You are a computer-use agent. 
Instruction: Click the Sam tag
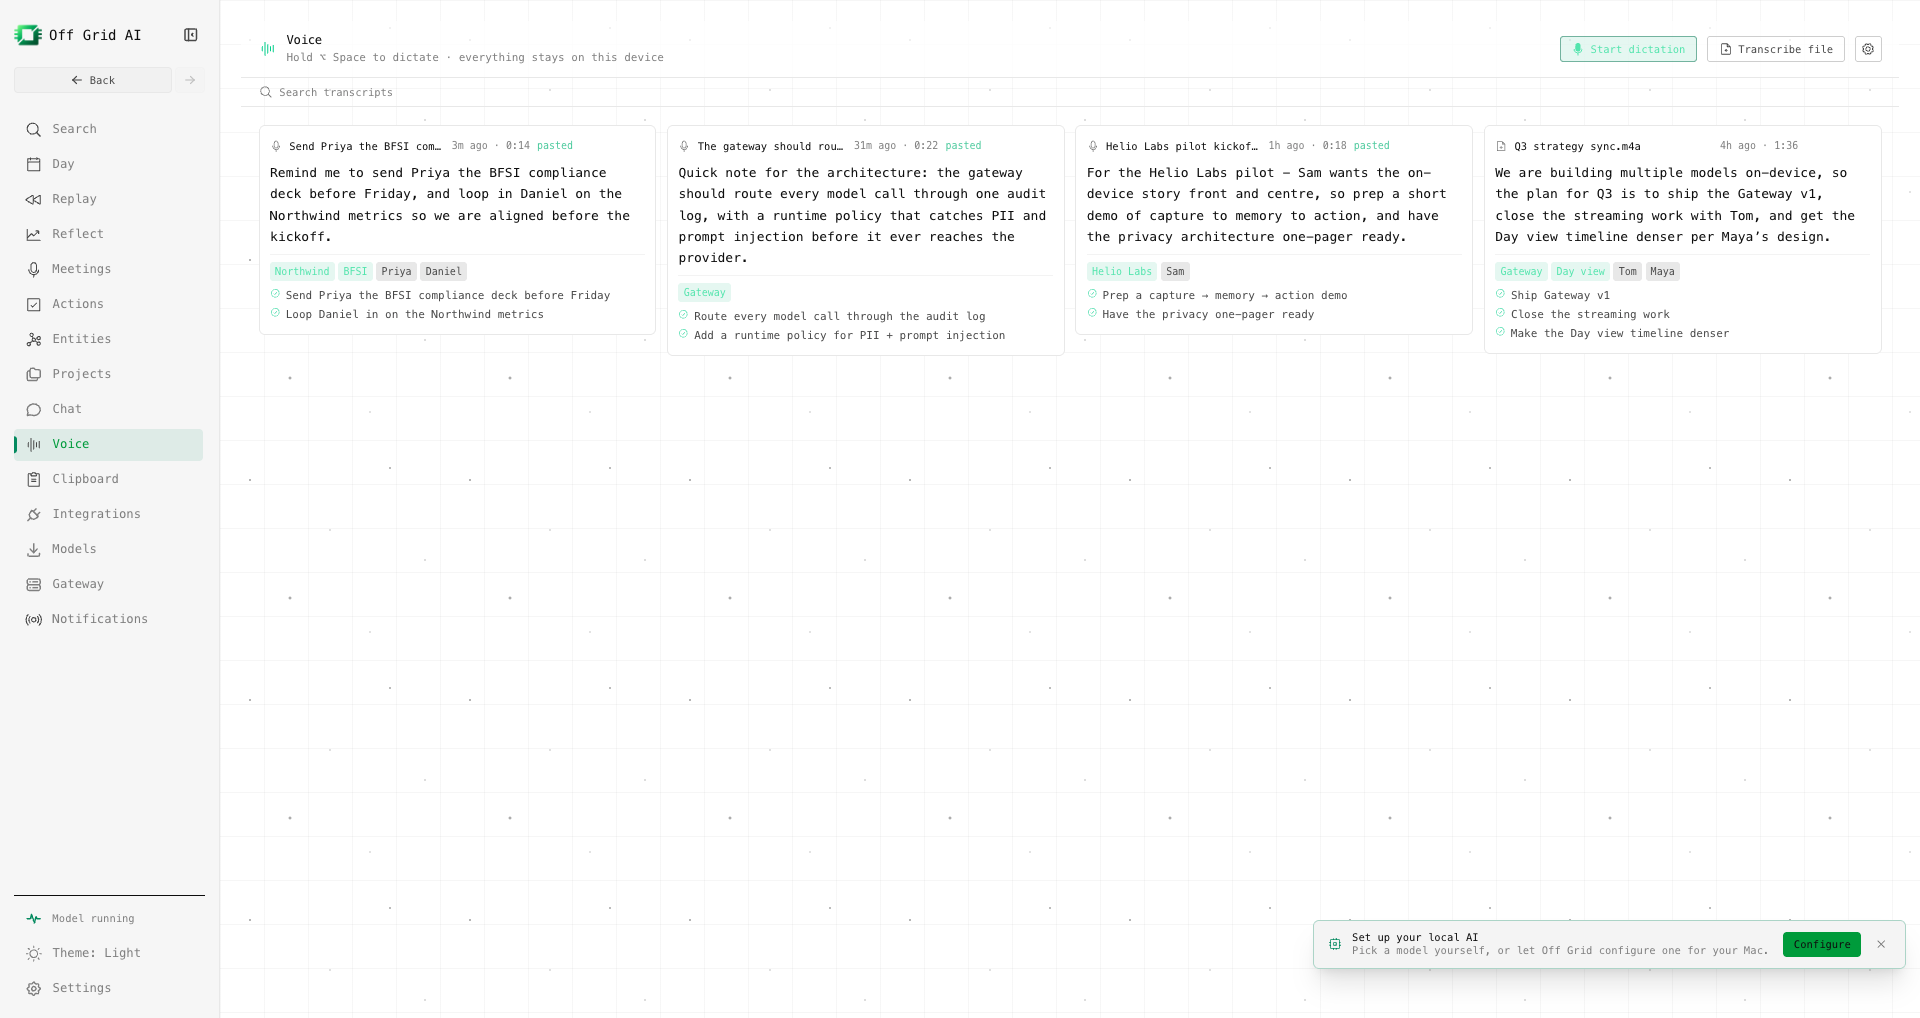coord(1175,271)
